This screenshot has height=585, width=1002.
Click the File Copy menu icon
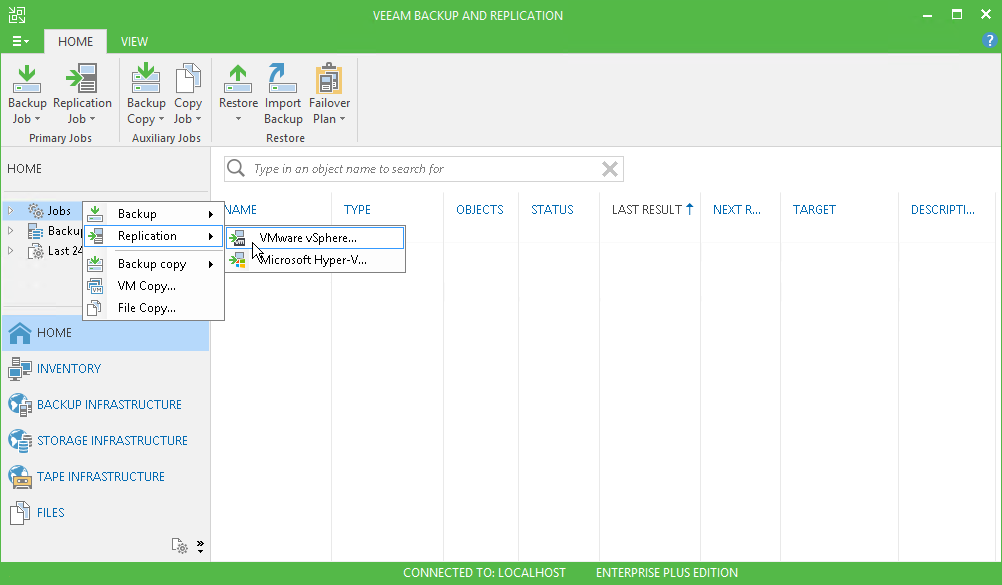point(95,308)
